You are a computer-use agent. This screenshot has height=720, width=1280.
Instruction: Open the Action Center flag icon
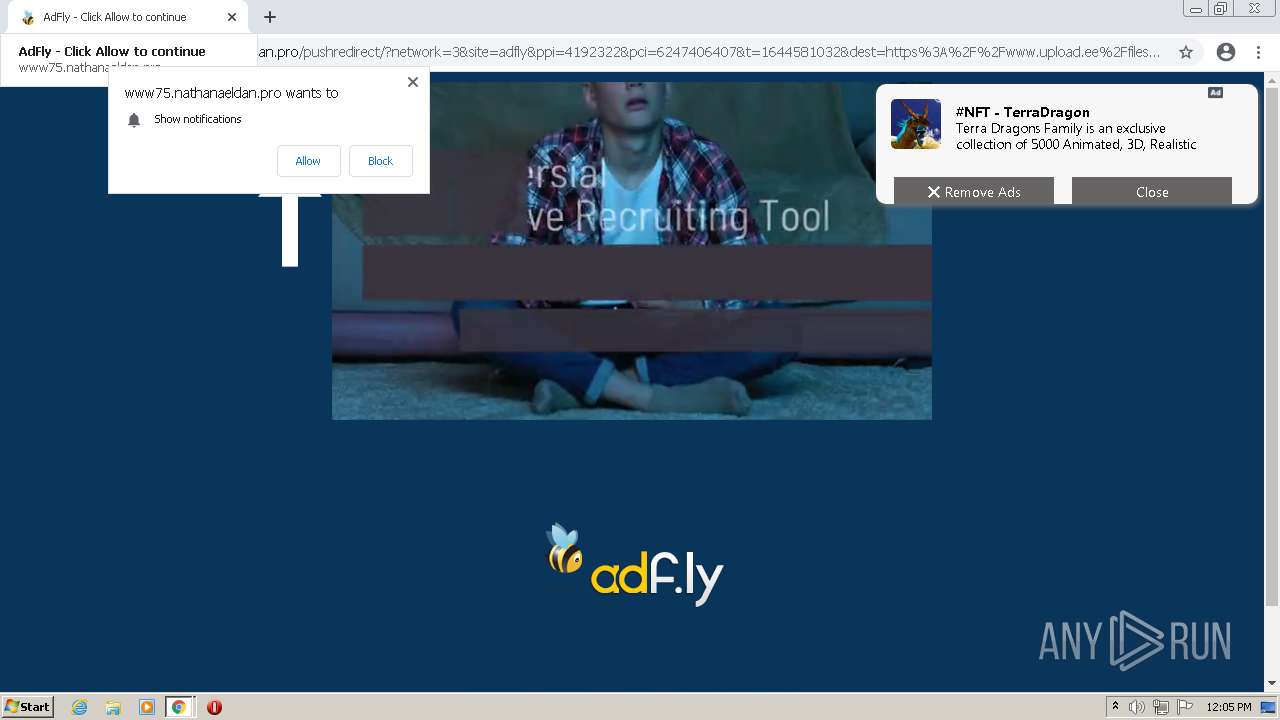[1185, 707]
